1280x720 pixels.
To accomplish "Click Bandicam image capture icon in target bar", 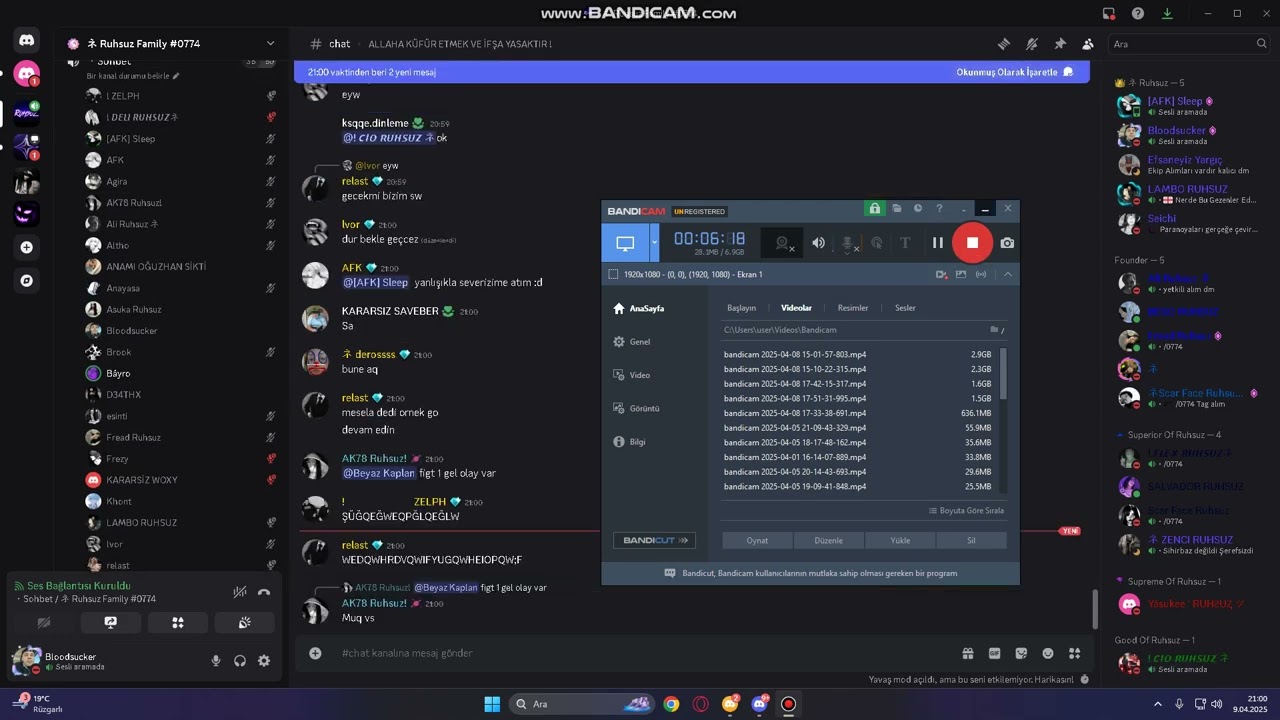I will point(961,274).
